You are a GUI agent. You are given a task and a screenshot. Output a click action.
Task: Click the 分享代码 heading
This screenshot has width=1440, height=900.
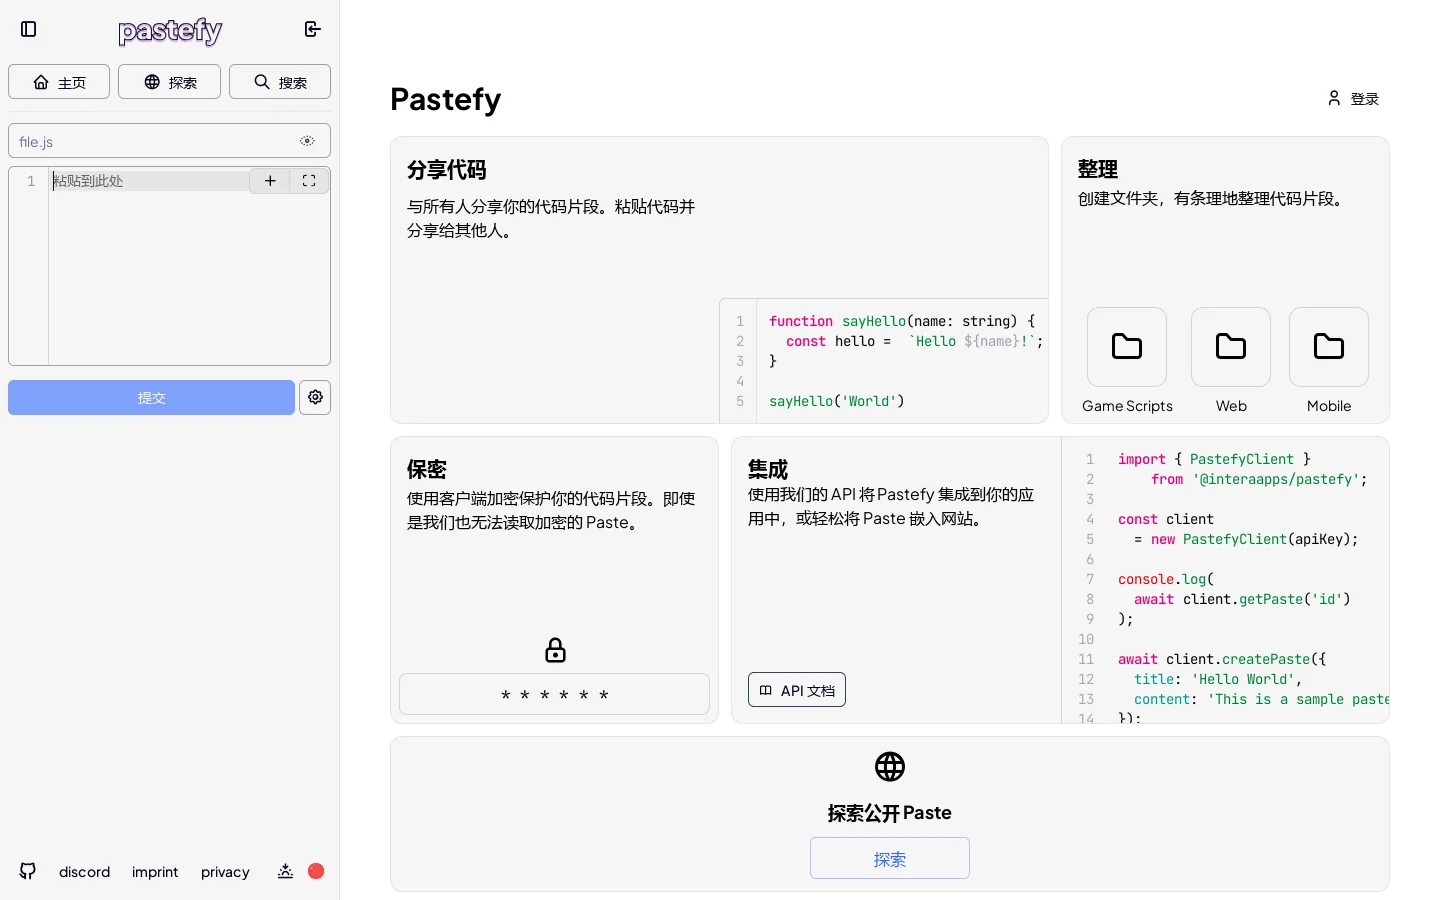coord(447,170)
